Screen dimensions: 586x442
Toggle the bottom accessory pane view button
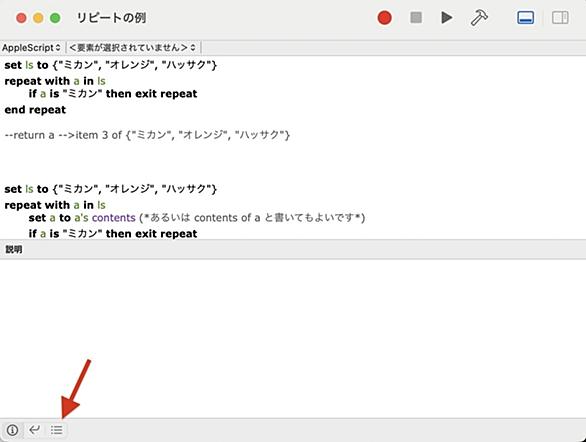(x=525, y=18)
